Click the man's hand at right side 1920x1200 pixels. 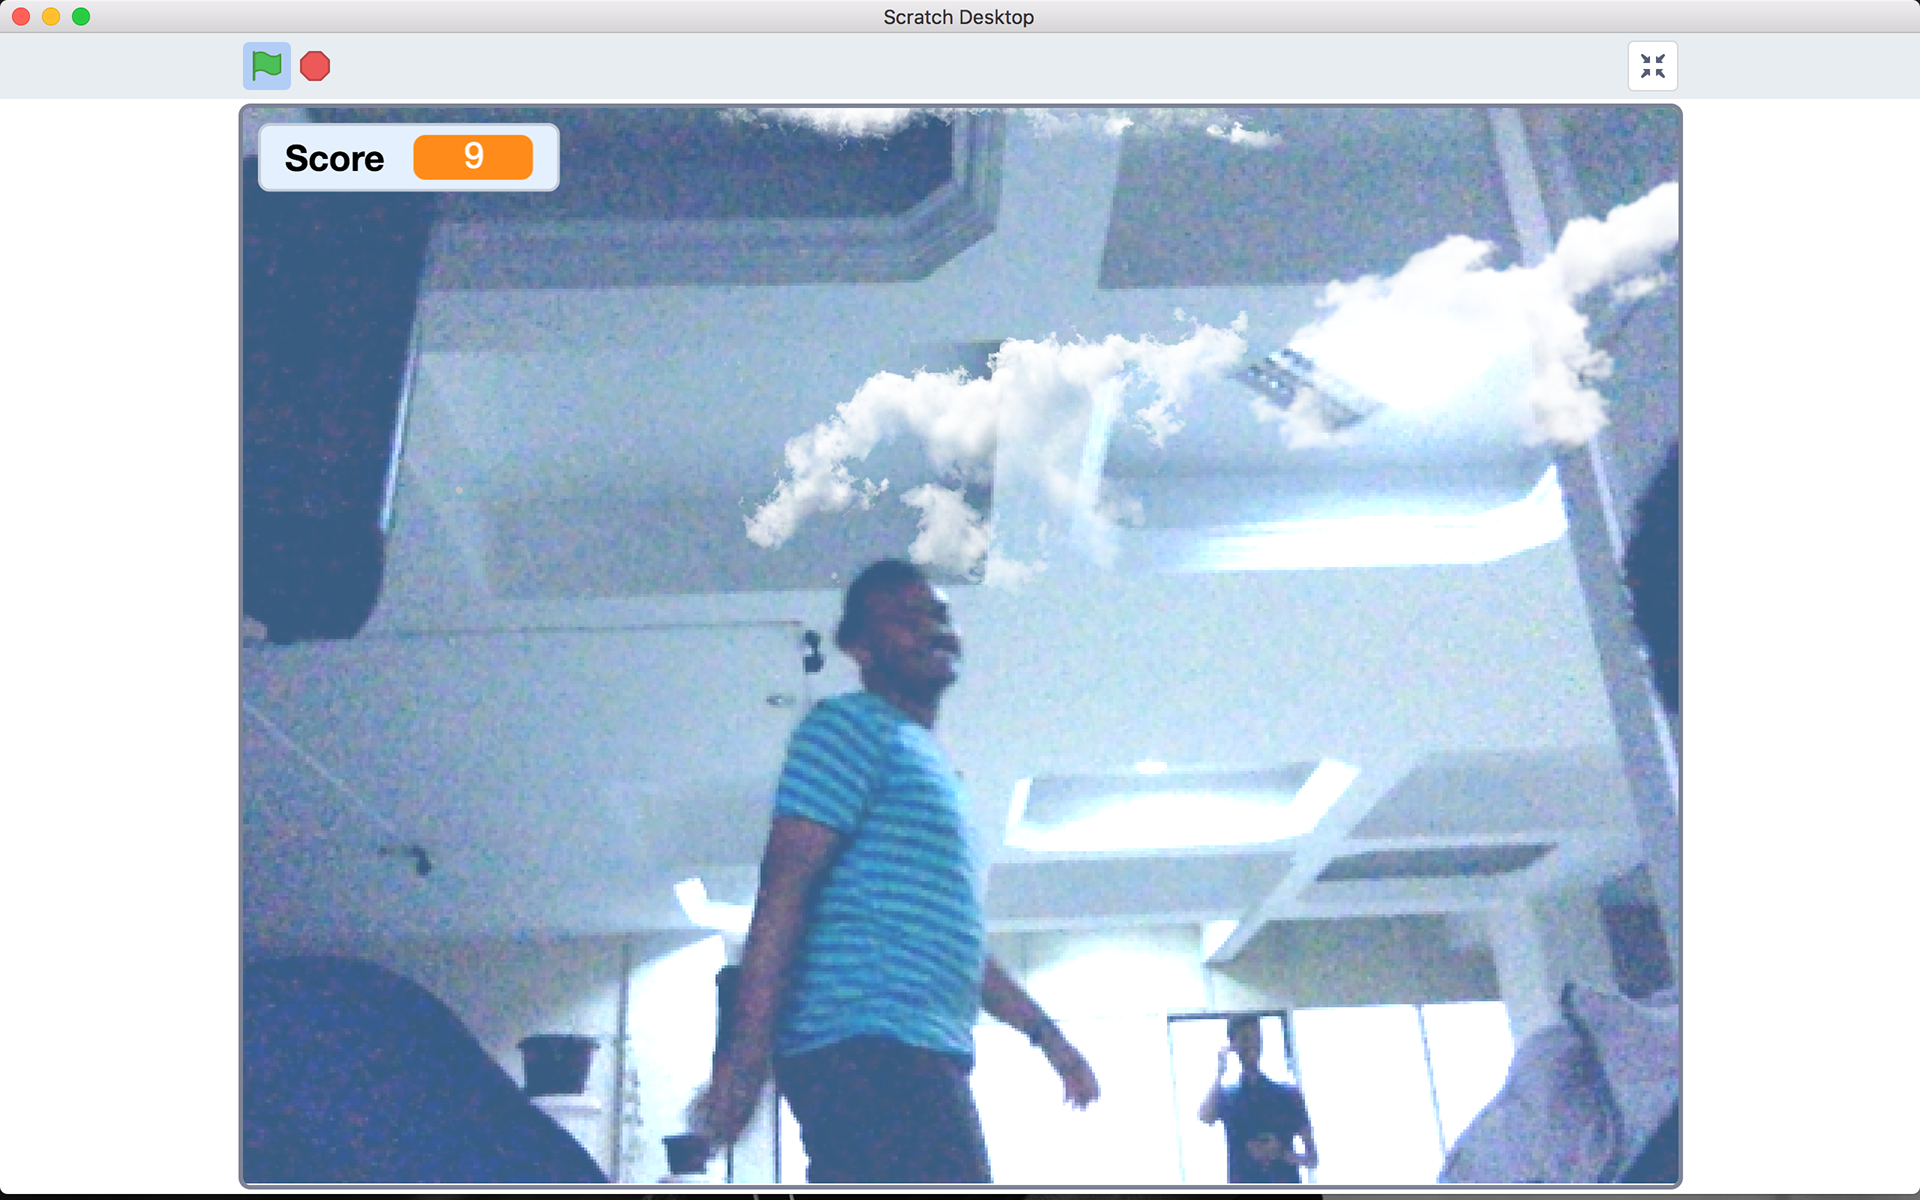point(1078,1088)
